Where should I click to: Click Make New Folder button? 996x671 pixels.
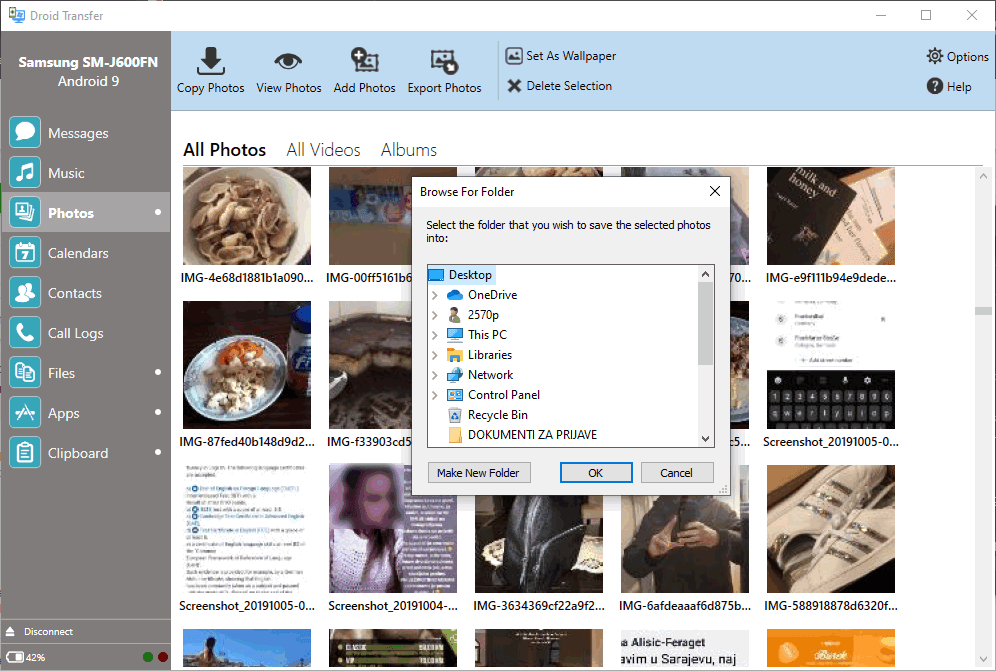[479, 473]
